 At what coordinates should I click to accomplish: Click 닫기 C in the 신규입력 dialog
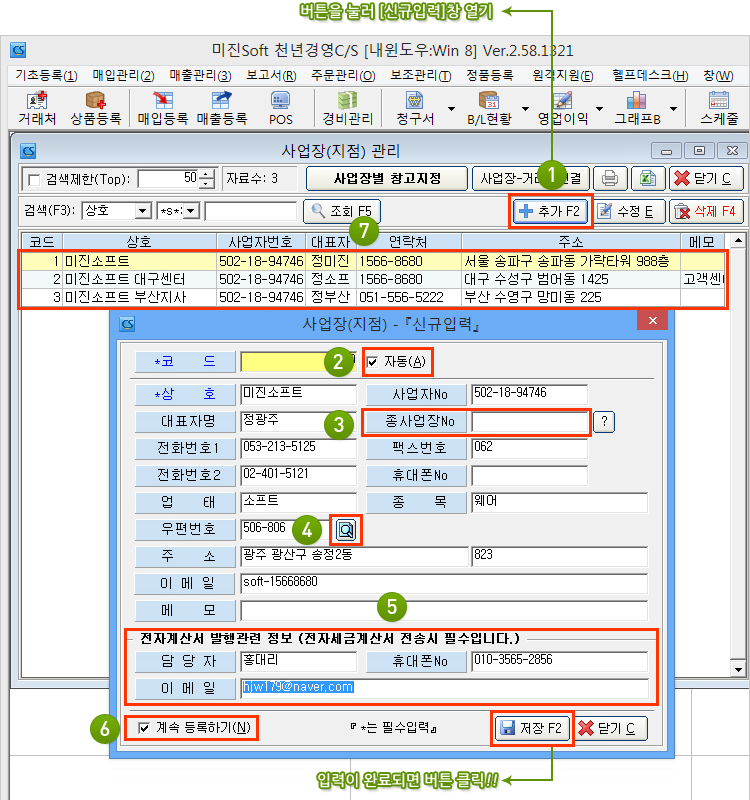(611, 728)
